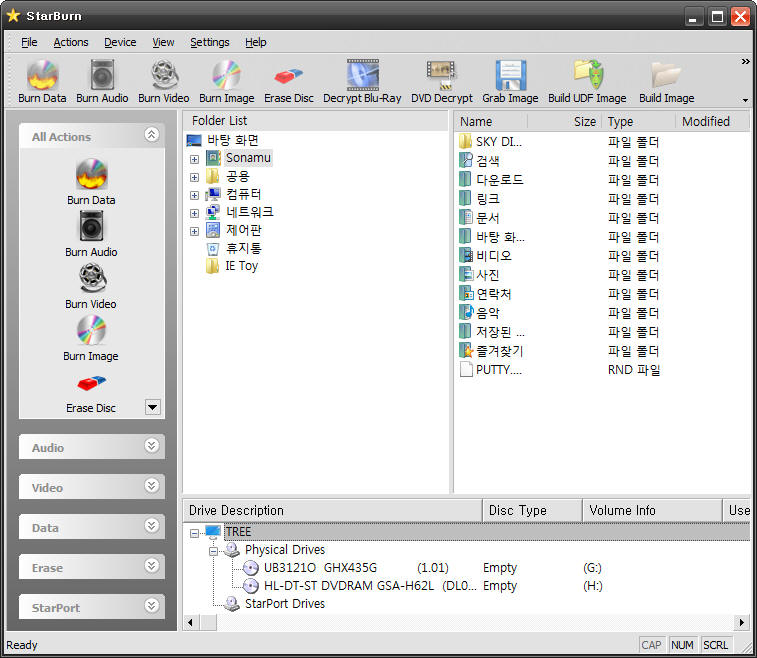Expand the Data panel
Image resolution: width=757 pixels, height=658 pixels.
pyautogui.click(x=152, y=526)
